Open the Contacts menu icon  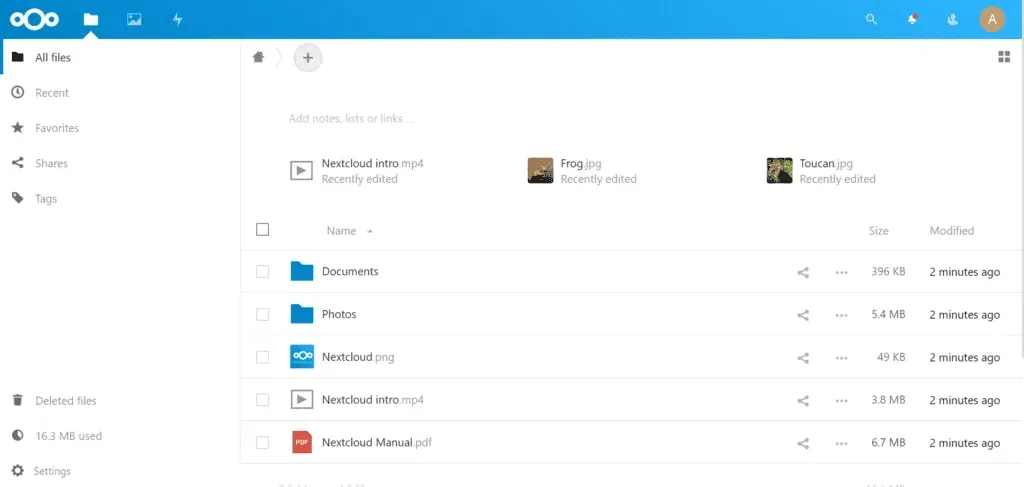(953, 19)
